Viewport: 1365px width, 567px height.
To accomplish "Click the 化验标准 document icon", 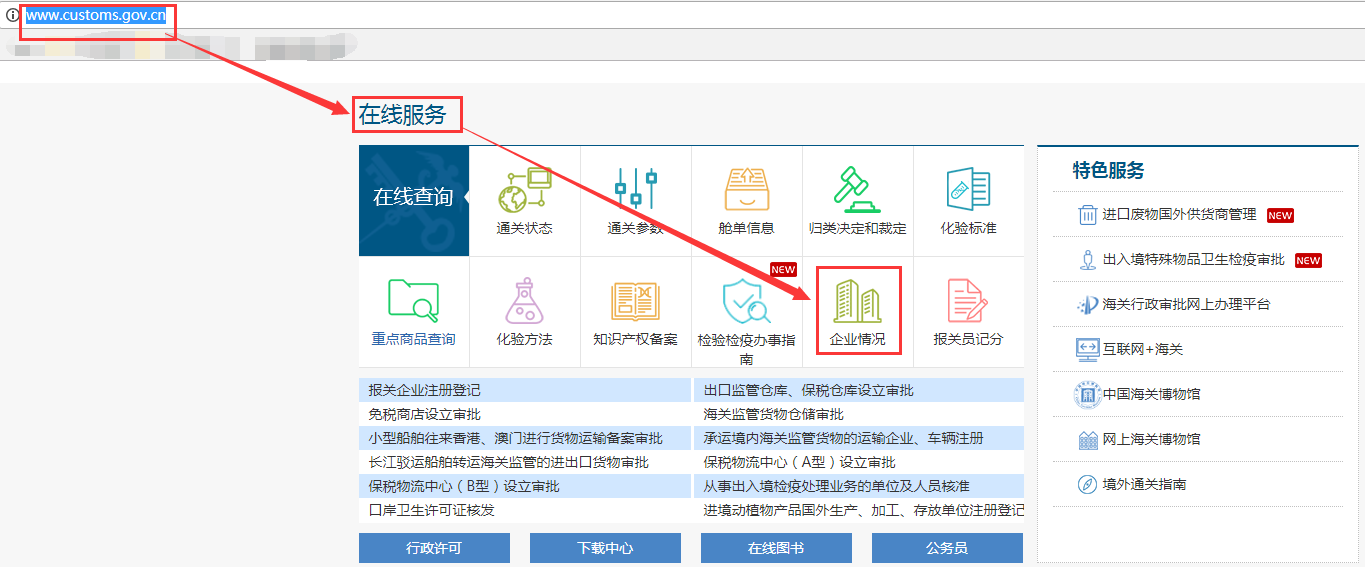I will point(968,189).
